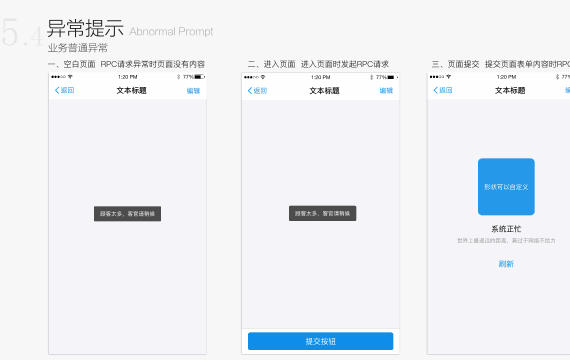The image size is (570, 360).
Task: Click the 刷新 refresh link
Action: [506, 264]
